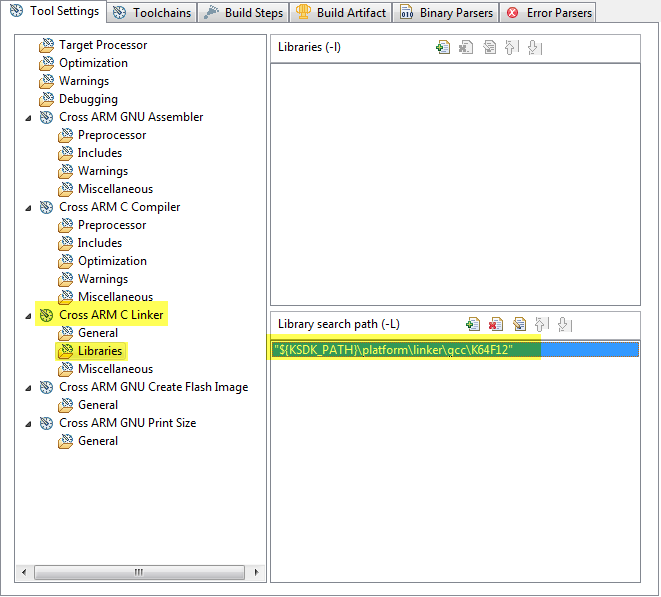Image resolution: width=661 pixels, height=597 pixels.
Task: Move Library search path entry down
Action: pos(564,324)
